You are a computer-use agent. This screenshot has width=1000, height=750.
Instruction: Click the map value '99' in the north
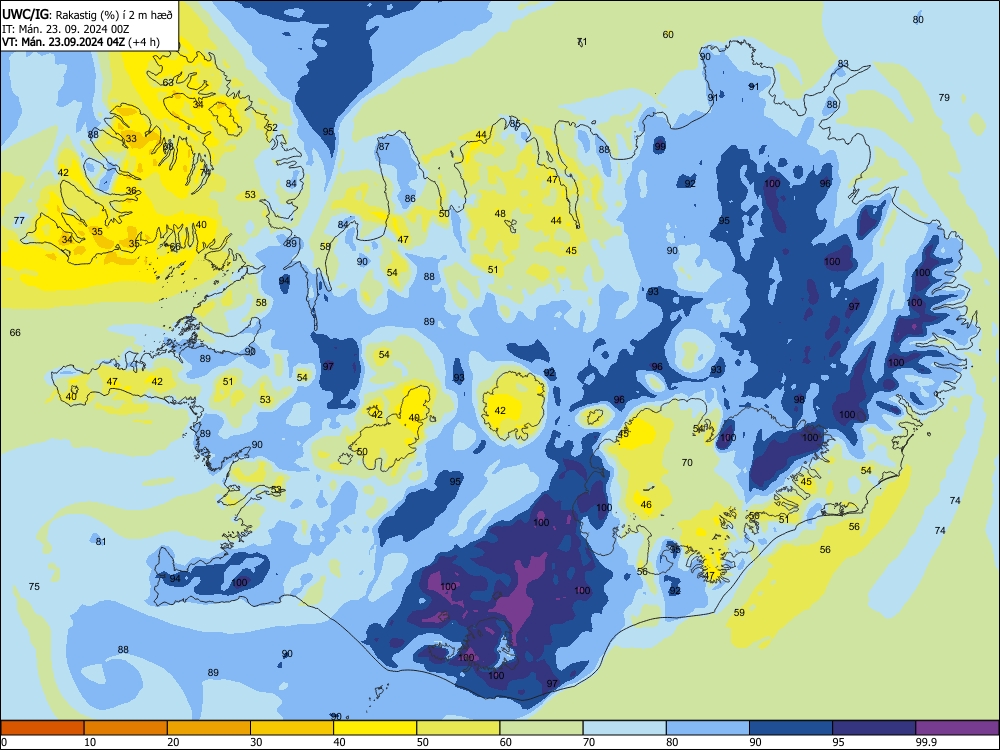coord(660,146)
